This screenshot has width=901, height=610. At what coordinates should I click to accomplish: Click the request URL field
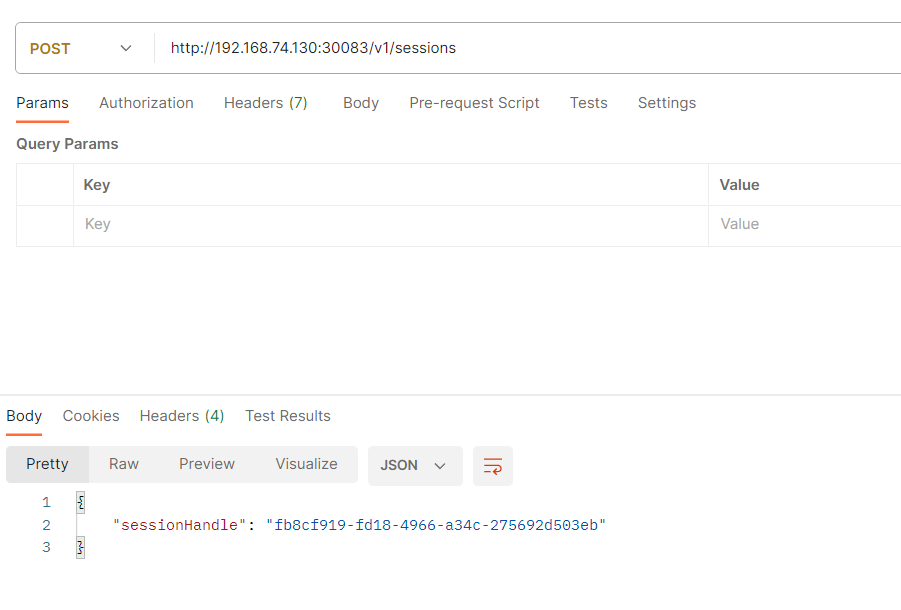point(520,48)
